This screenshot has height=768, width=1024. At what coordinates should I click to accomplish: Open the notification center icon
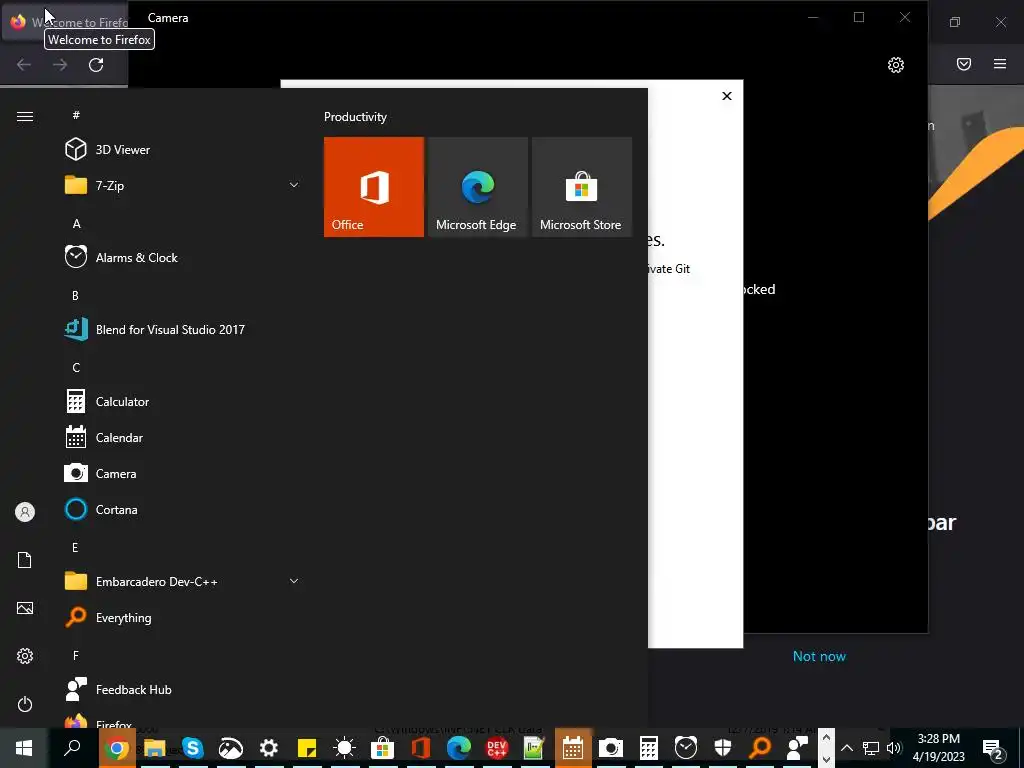pos(993,748)
